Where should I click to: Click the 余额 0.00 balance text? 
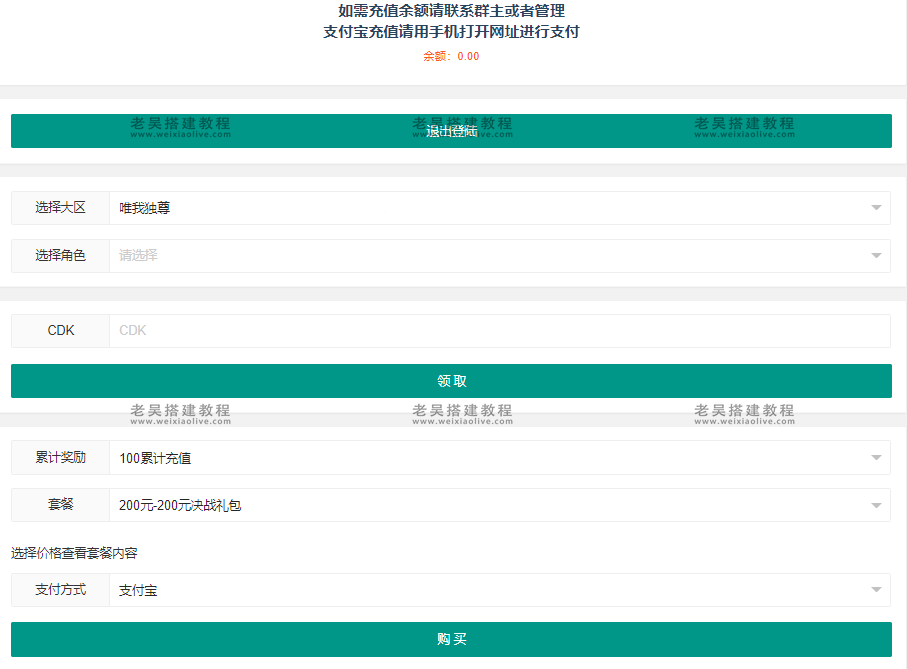click(x=453, y=57)
